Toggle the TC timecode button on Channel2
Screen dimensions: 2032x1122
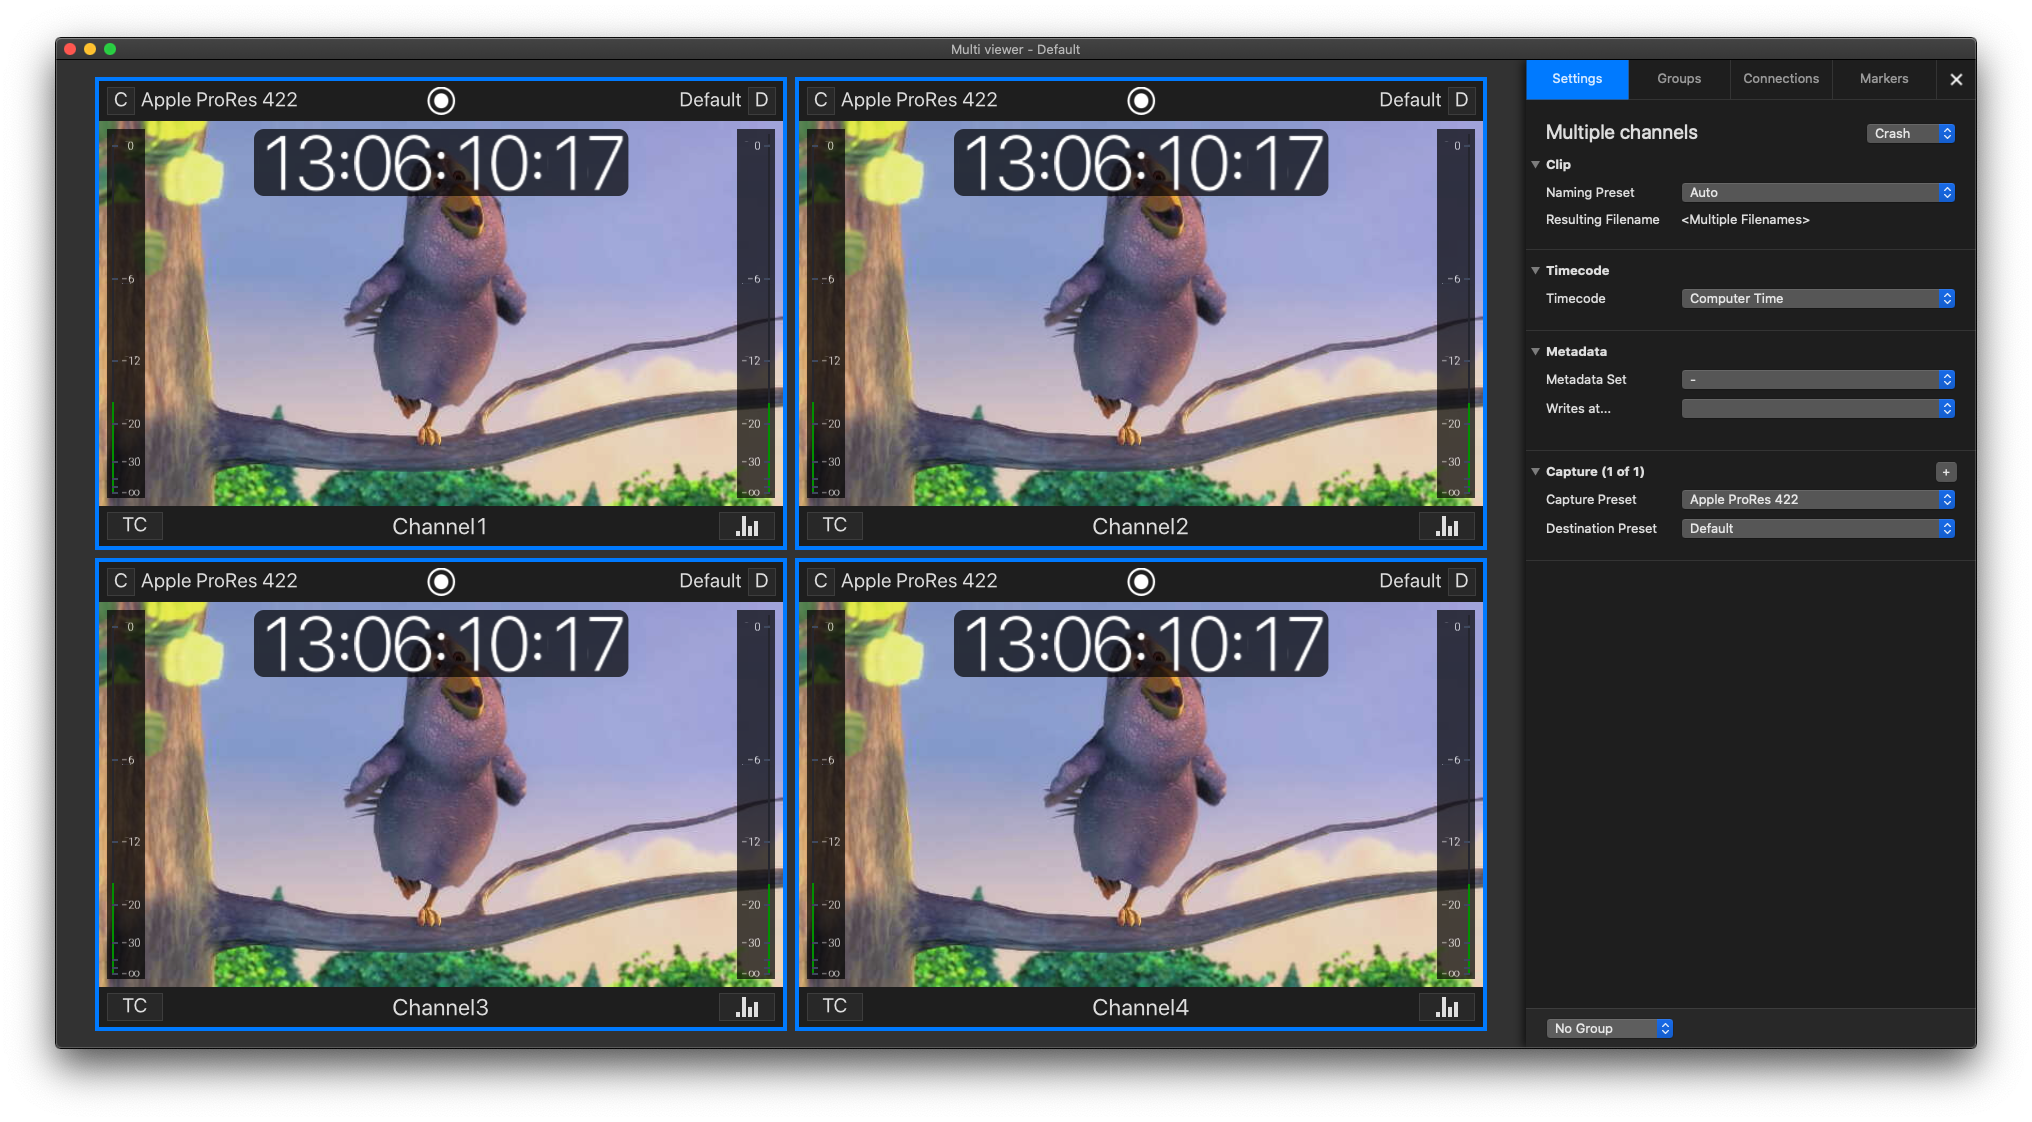(x=835, y=526)
